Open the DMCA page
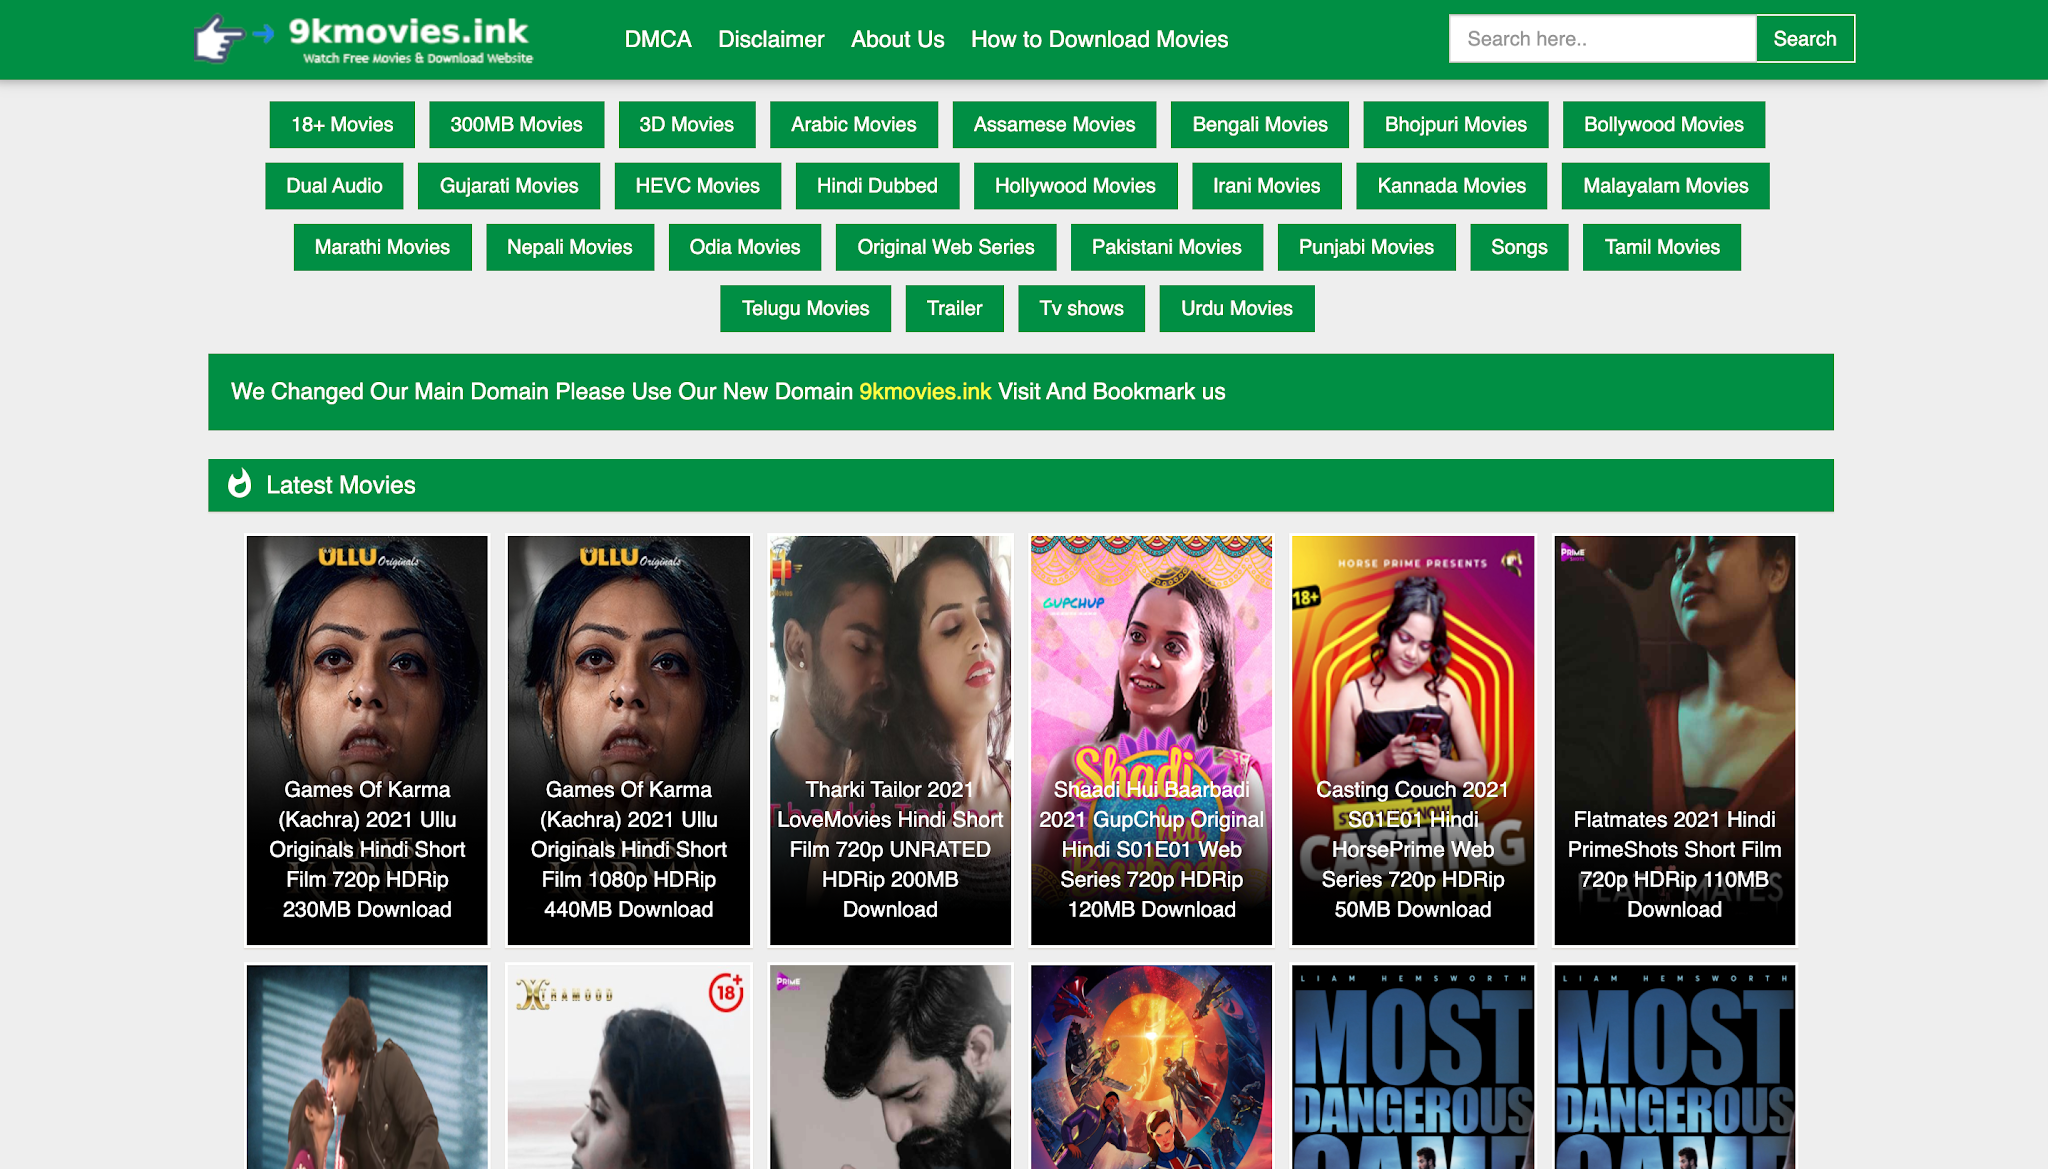The height and width of the screenshot is (1169, 2048). pyautogui.click(x=658, y=39)
